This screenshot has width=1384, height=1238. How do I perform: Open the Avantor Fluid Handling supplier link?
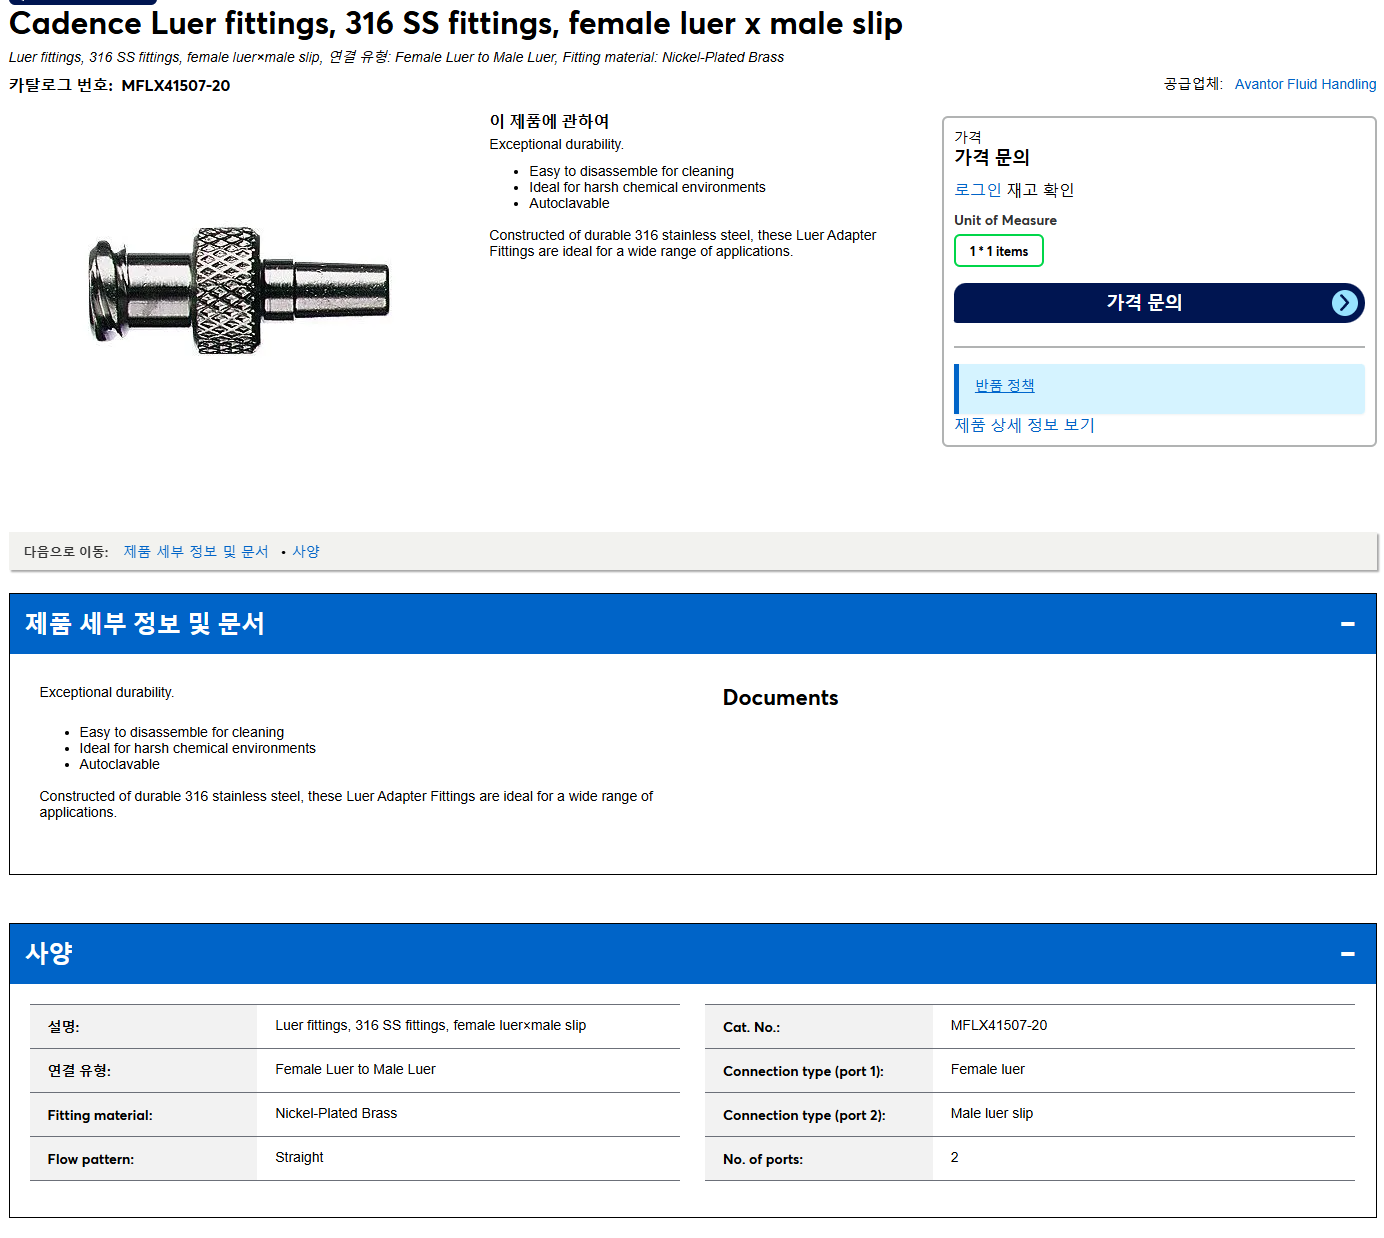coord(1305,84)
